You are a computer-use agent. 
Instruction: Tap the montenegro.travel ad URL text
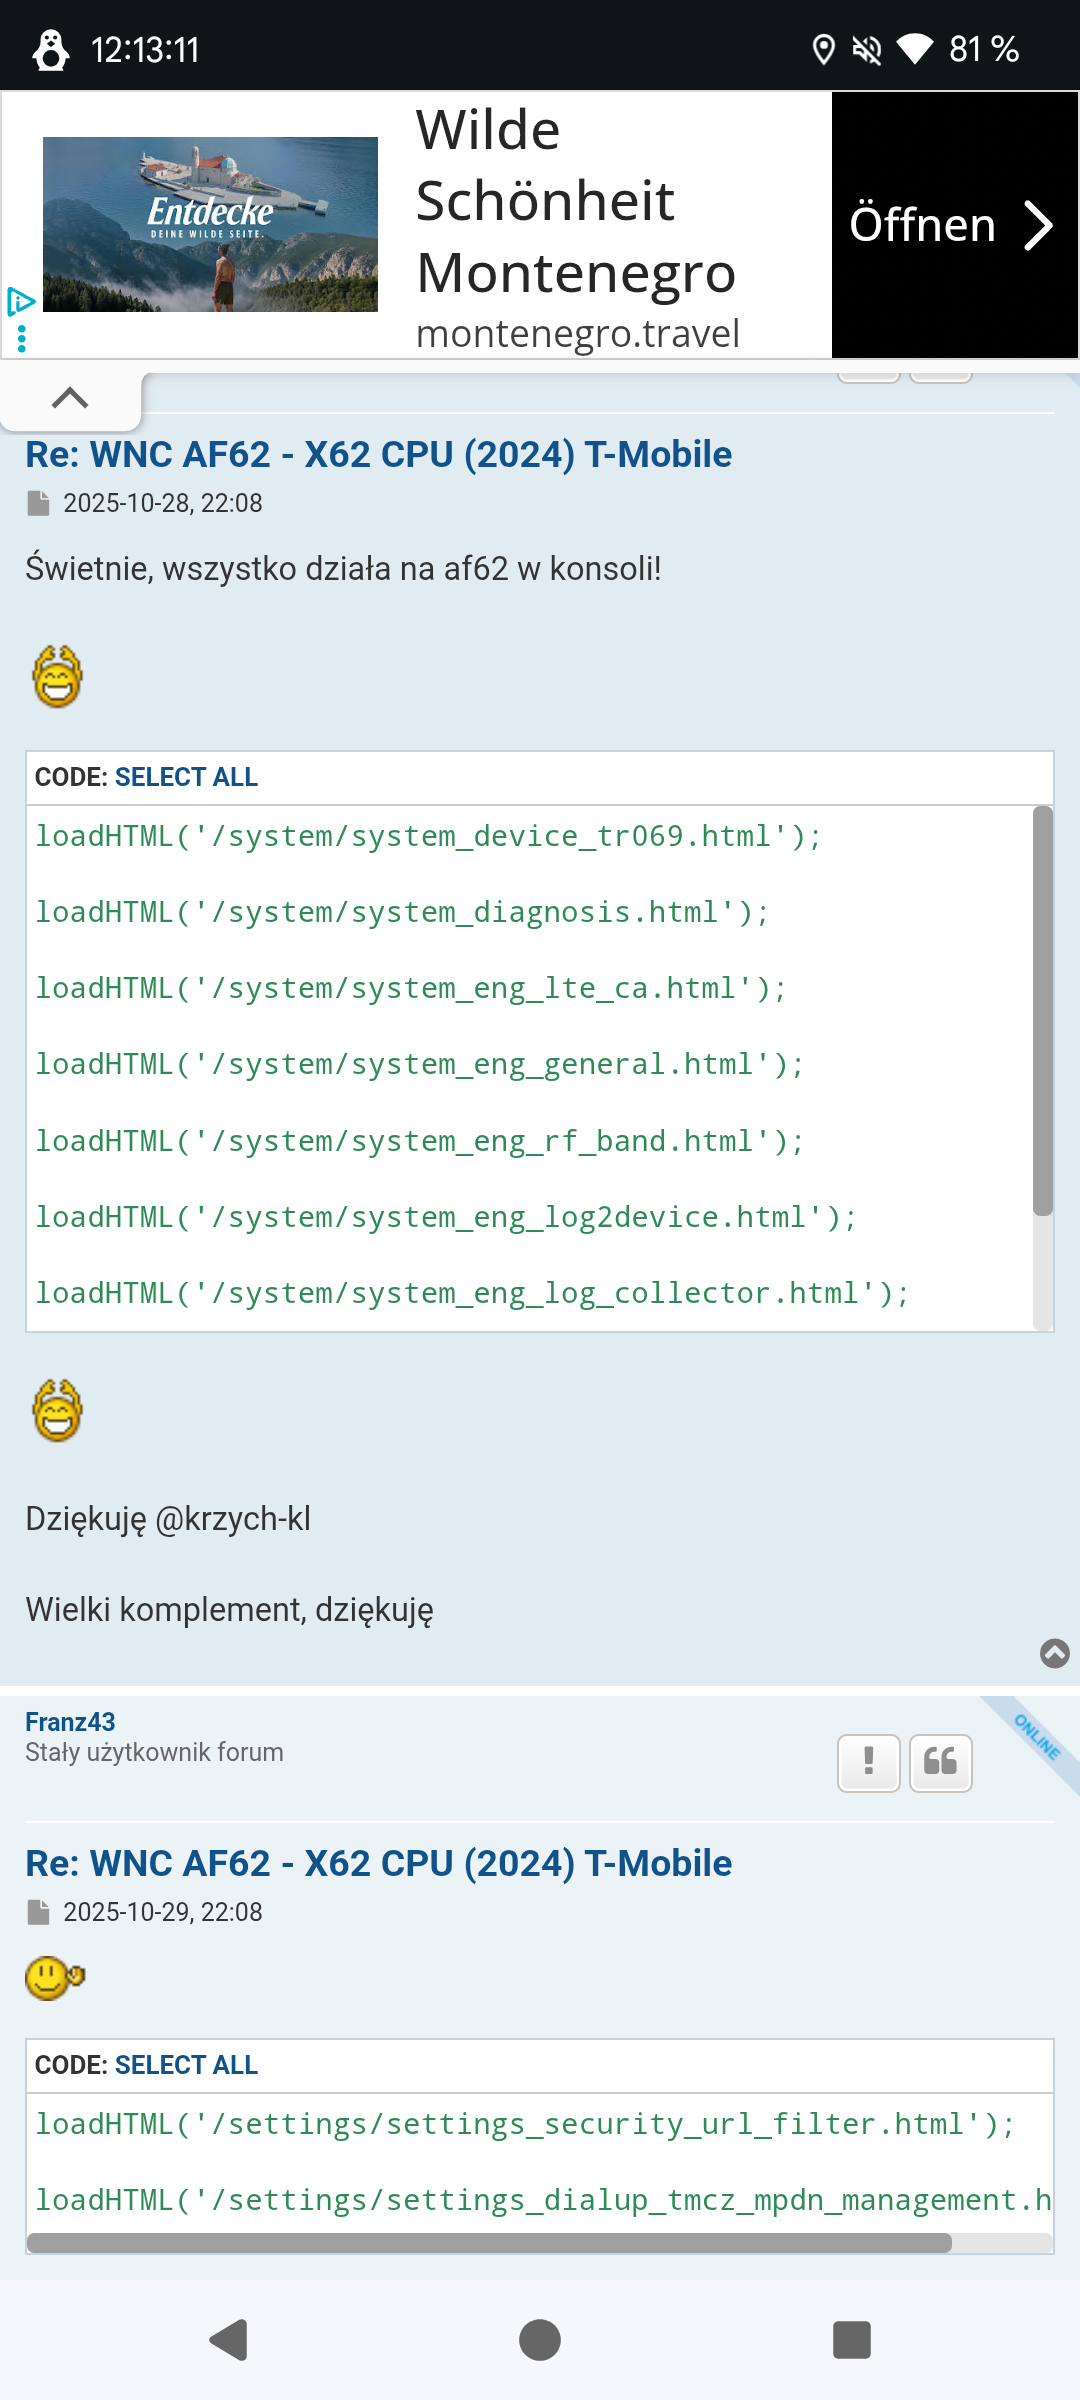[577, 334]
